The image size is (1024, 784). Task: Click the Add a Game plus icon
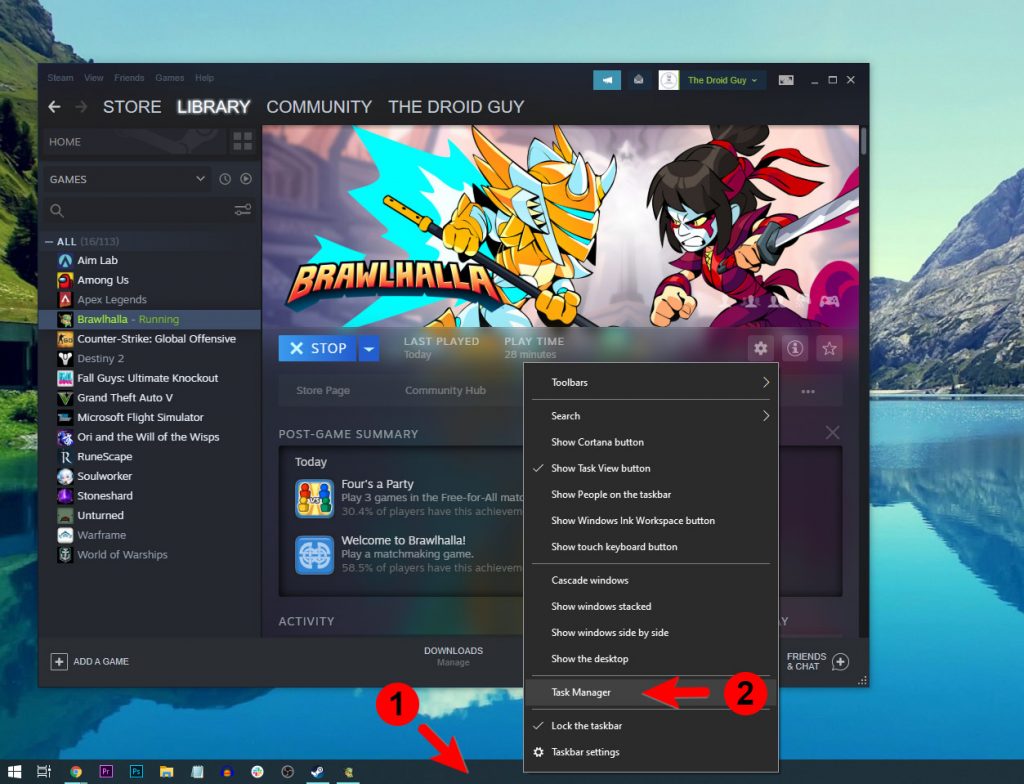[x=59, y=661]
